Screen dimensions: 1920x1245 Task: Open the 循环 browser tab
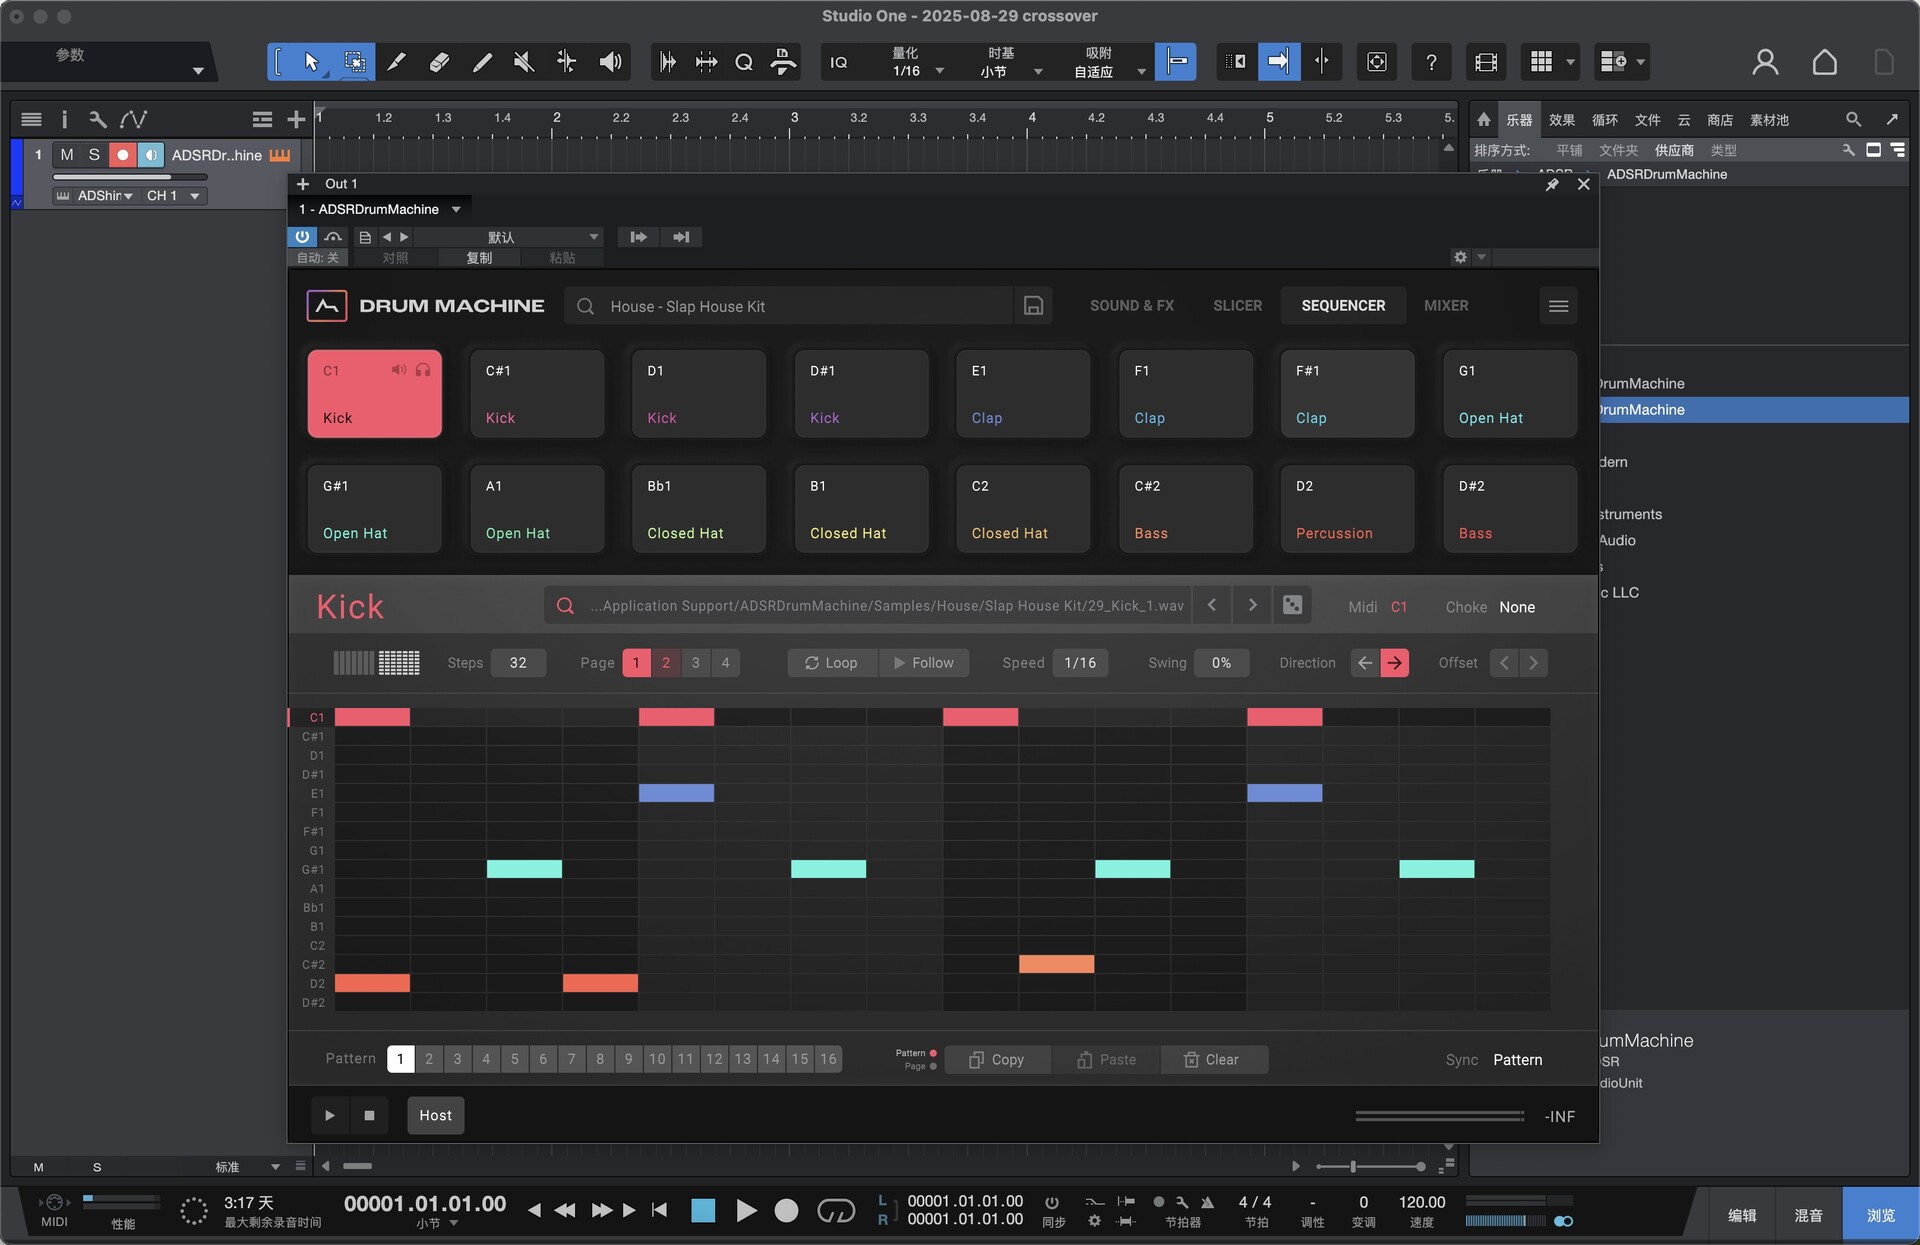1604,120
